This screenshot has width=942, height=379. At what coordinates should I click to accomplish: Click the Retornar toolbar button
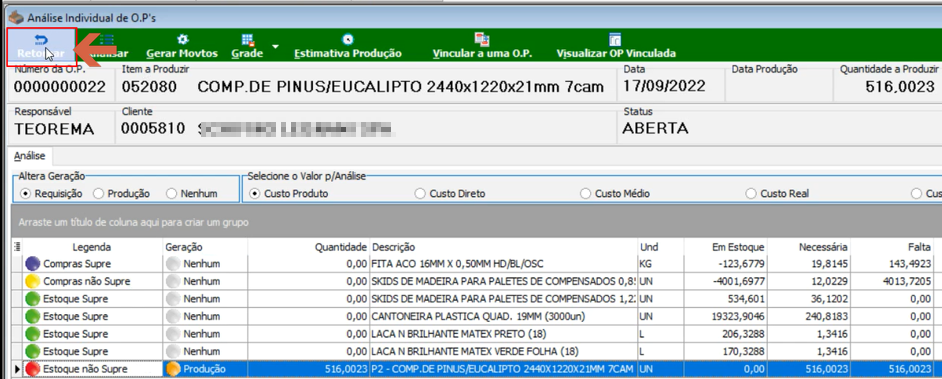(41, 47)
